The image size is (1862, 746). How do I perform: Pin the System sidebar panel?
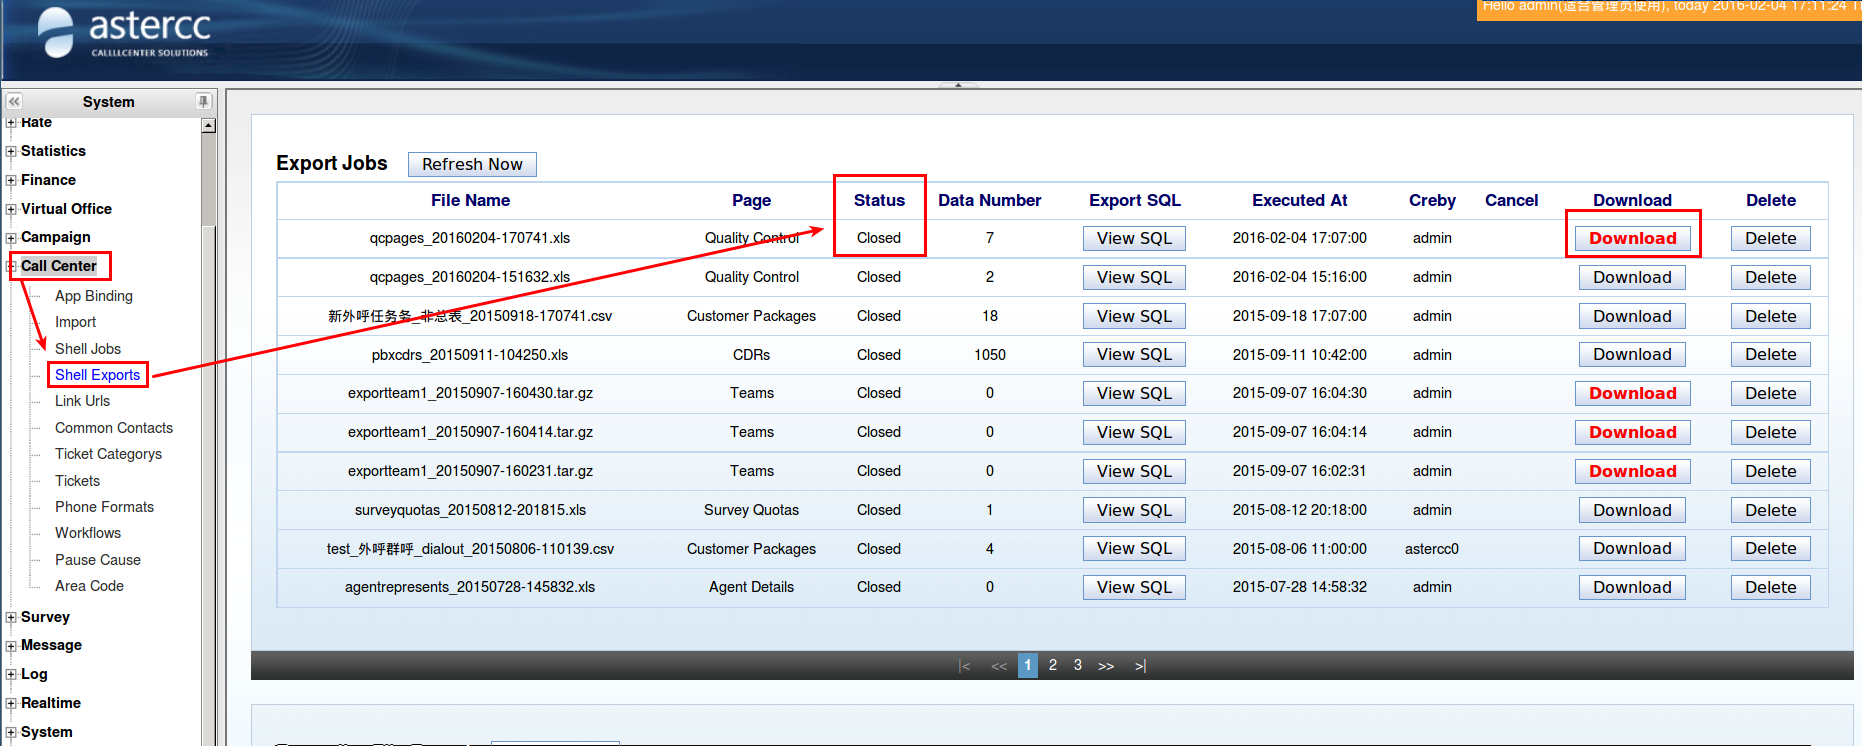click(x=203, y=102)
